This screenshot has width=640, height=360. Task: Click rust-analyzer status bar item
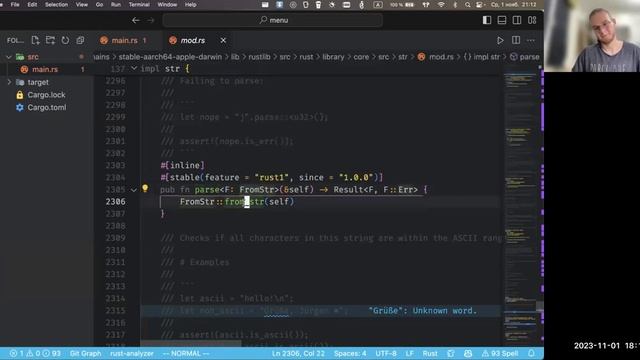tap(131, 353)
